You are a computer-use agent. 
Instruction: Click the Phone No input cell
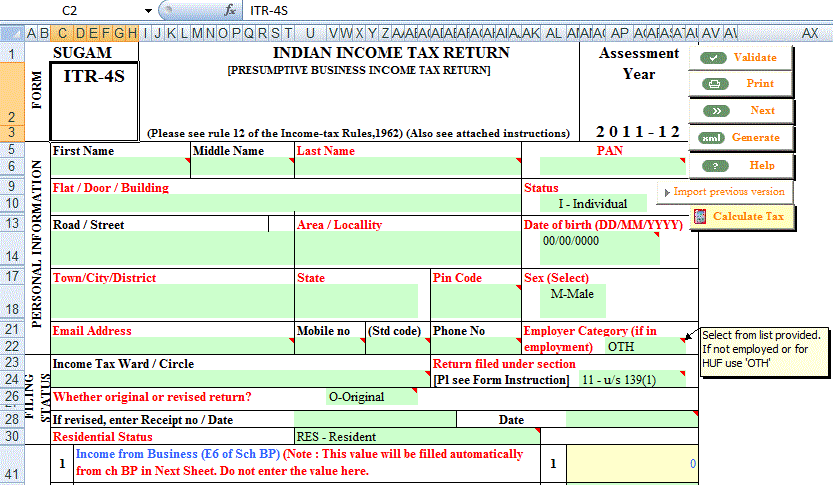(x=475, y=346)
